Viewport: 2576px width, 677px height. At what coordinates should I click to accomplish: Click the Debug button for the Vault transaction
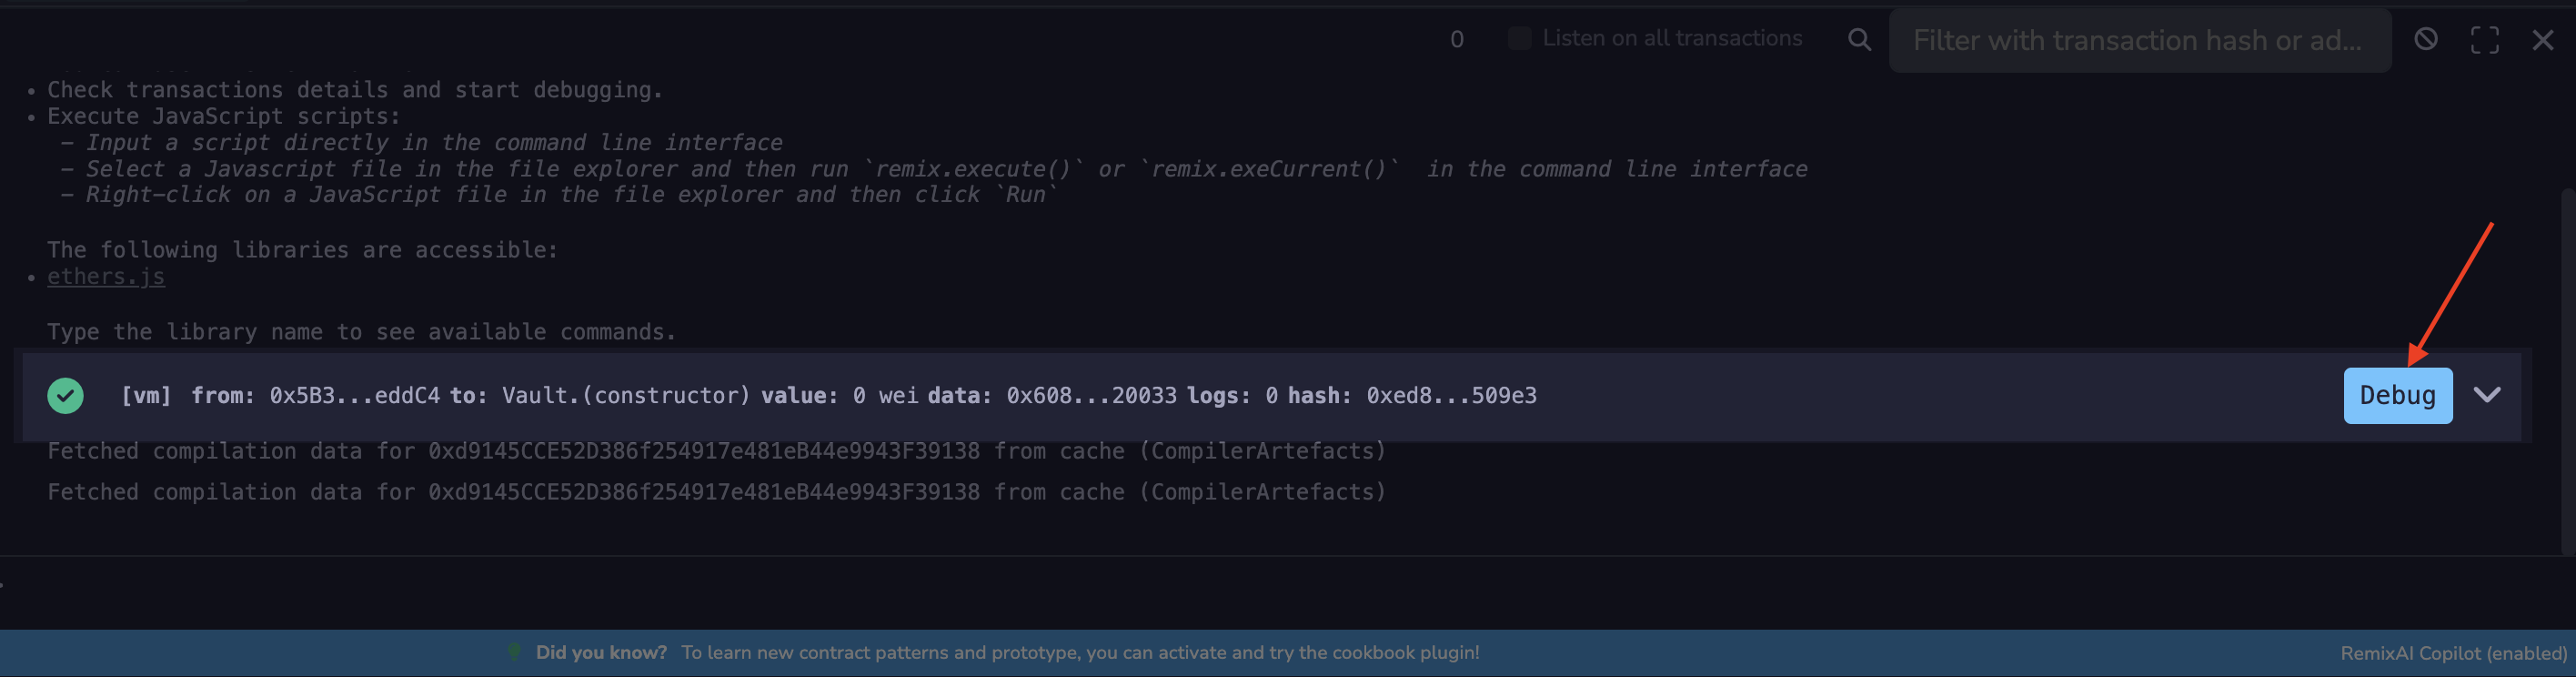[2397, 395]
